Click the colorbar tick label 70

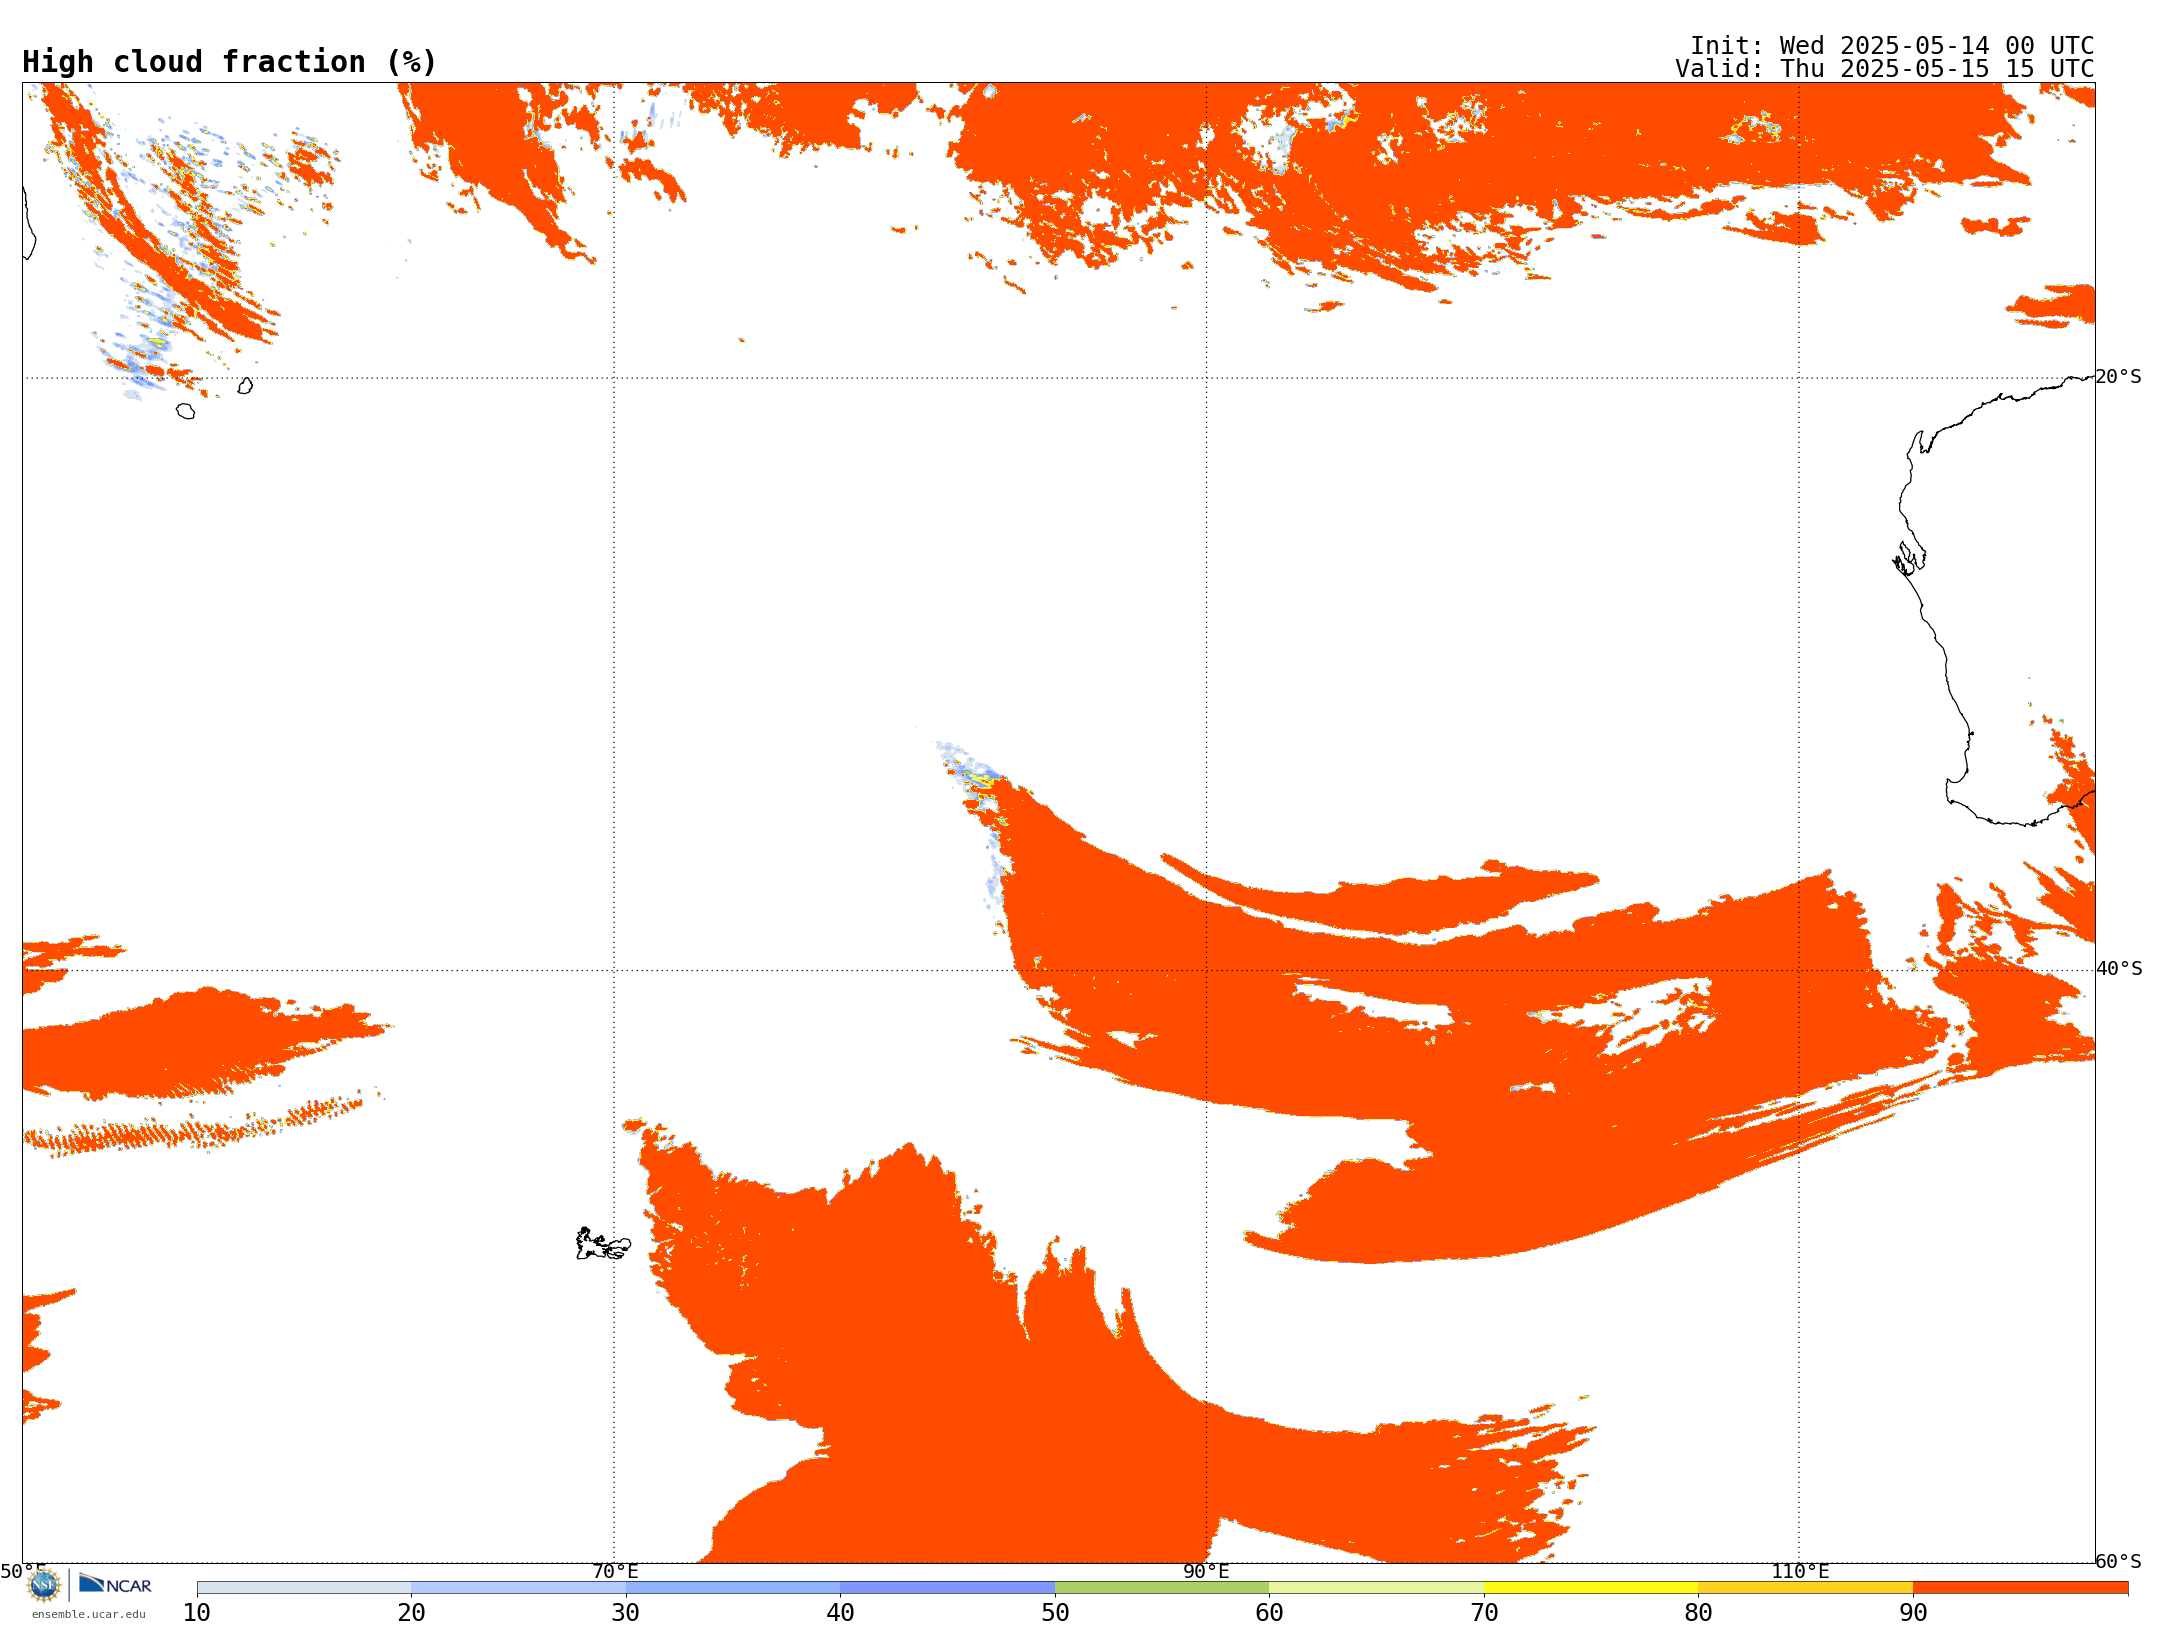(1484, 1613)
